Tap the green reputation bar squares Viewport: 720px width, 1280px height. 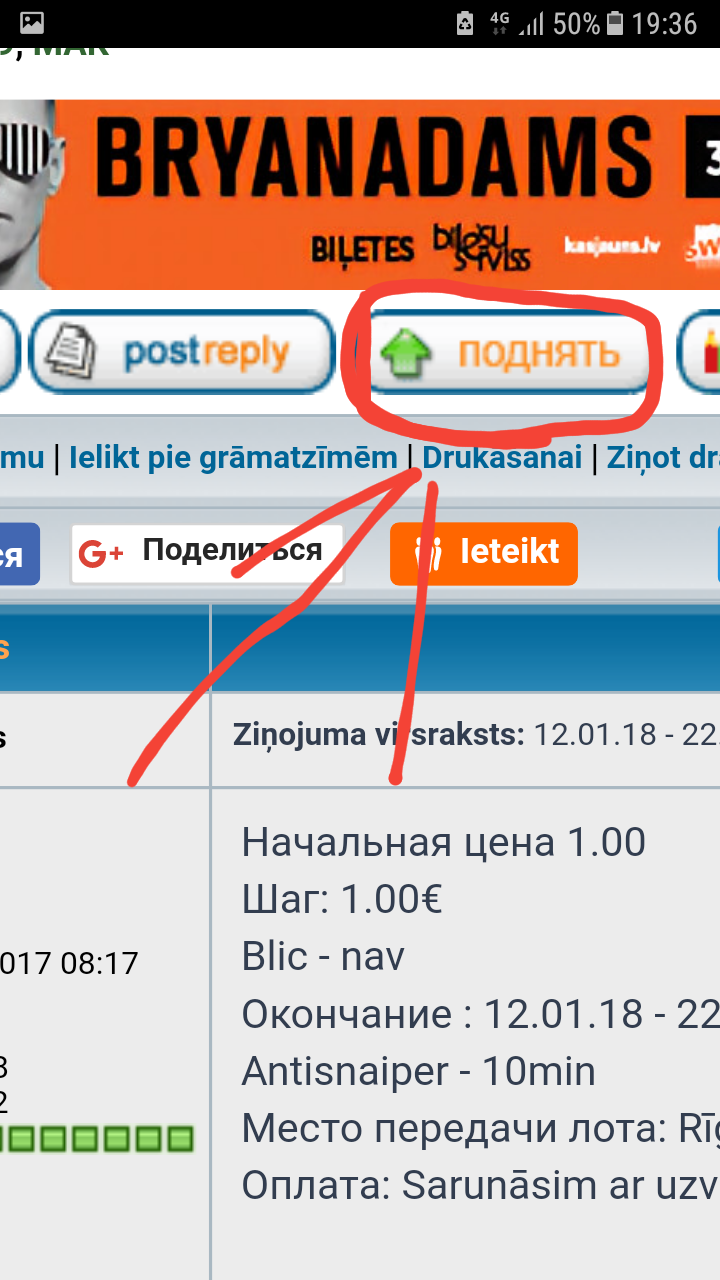tap(96, 1138)
